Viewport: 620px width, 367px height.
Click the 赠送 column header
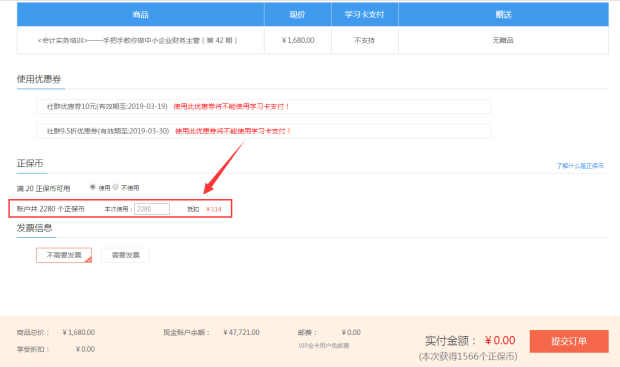[x=503, y=15]
